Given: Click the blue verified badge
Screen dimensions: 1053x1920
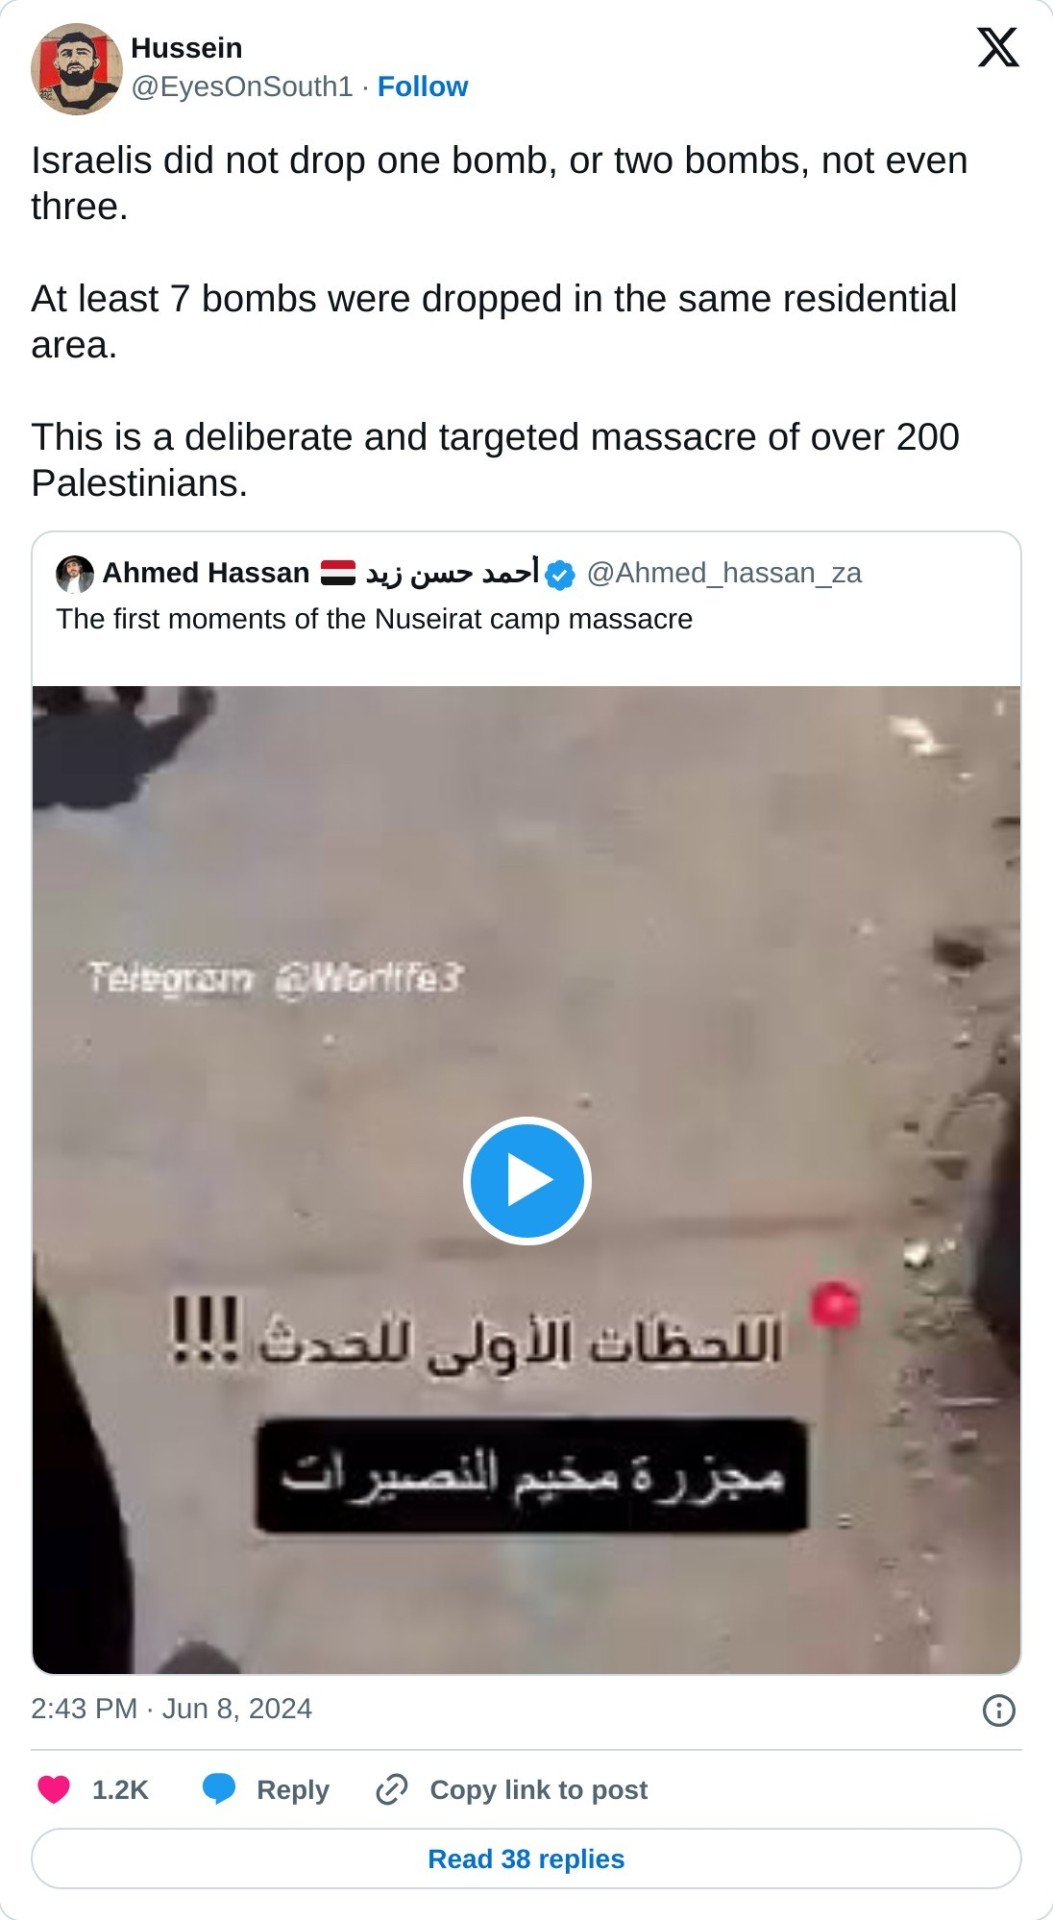Looking at the screenshot, I should [561, 575].
